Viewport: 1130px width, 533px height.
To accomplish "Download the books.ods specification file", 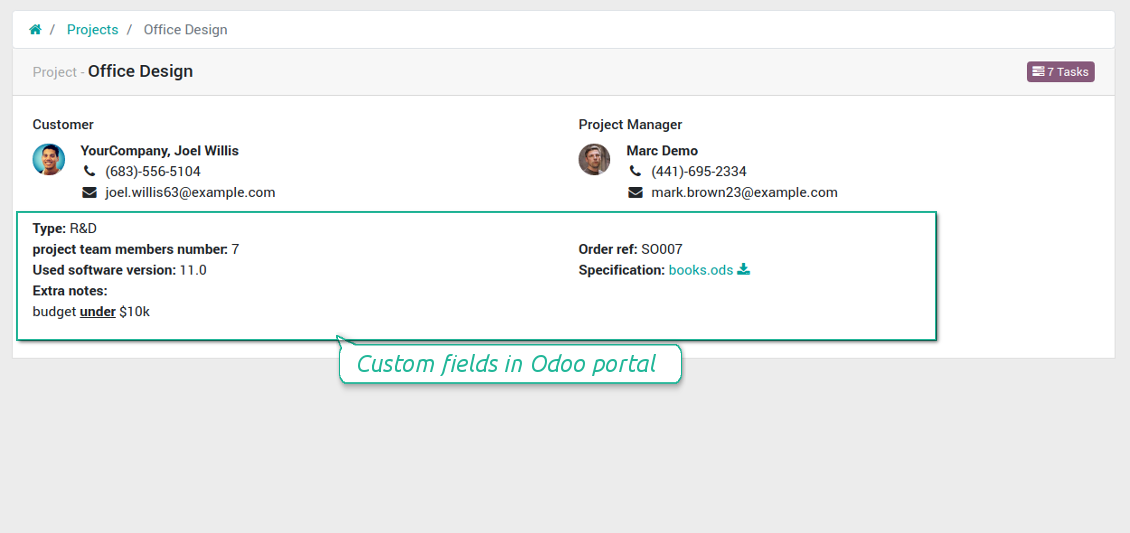I will [x=700, y=270].
